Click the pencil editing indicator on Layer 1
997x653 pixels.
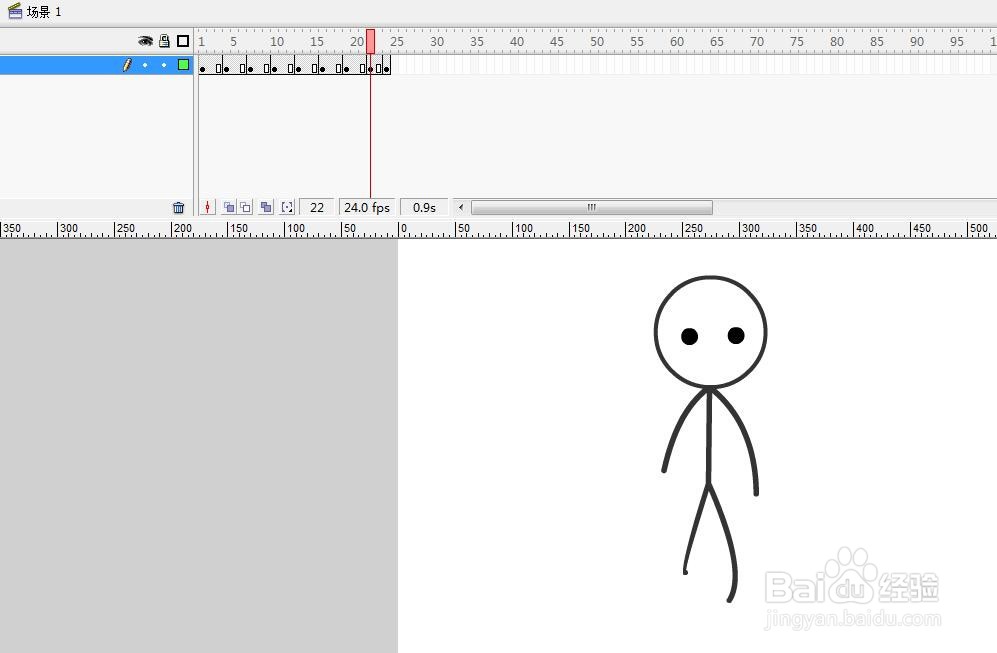pyautogui.click(x=127, y=64)
